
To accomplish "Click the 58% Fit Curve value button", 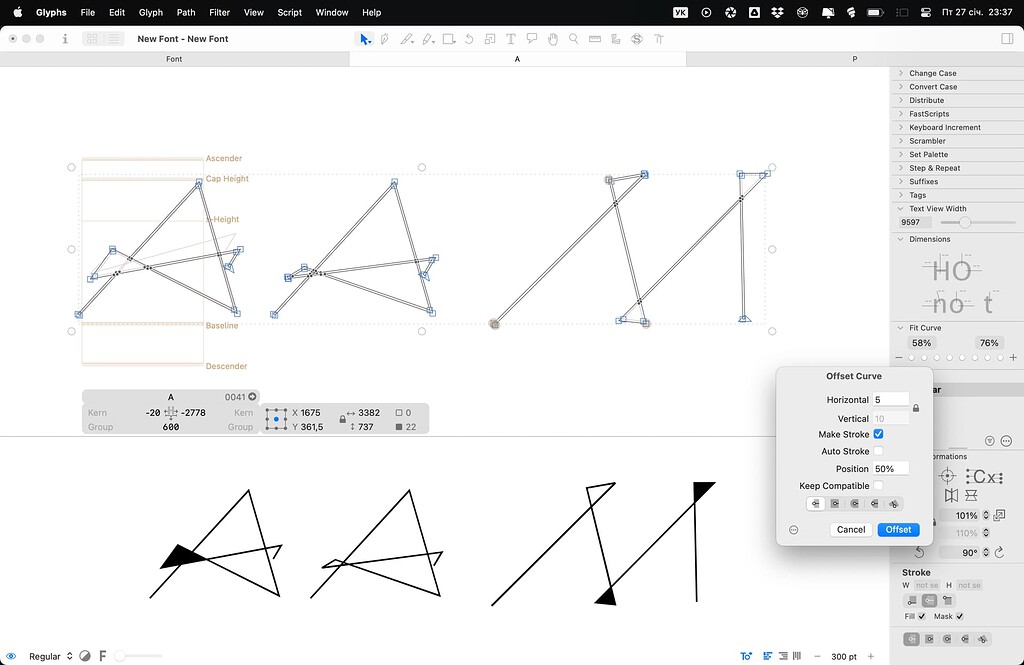I will pos(921,343).
